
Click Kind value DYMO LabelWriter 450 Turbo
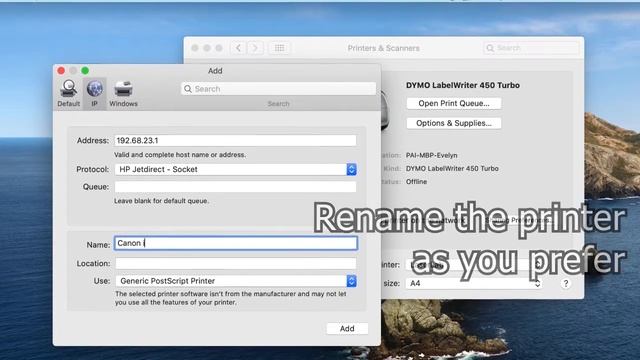pyautogui.click(x=452, y=169)
